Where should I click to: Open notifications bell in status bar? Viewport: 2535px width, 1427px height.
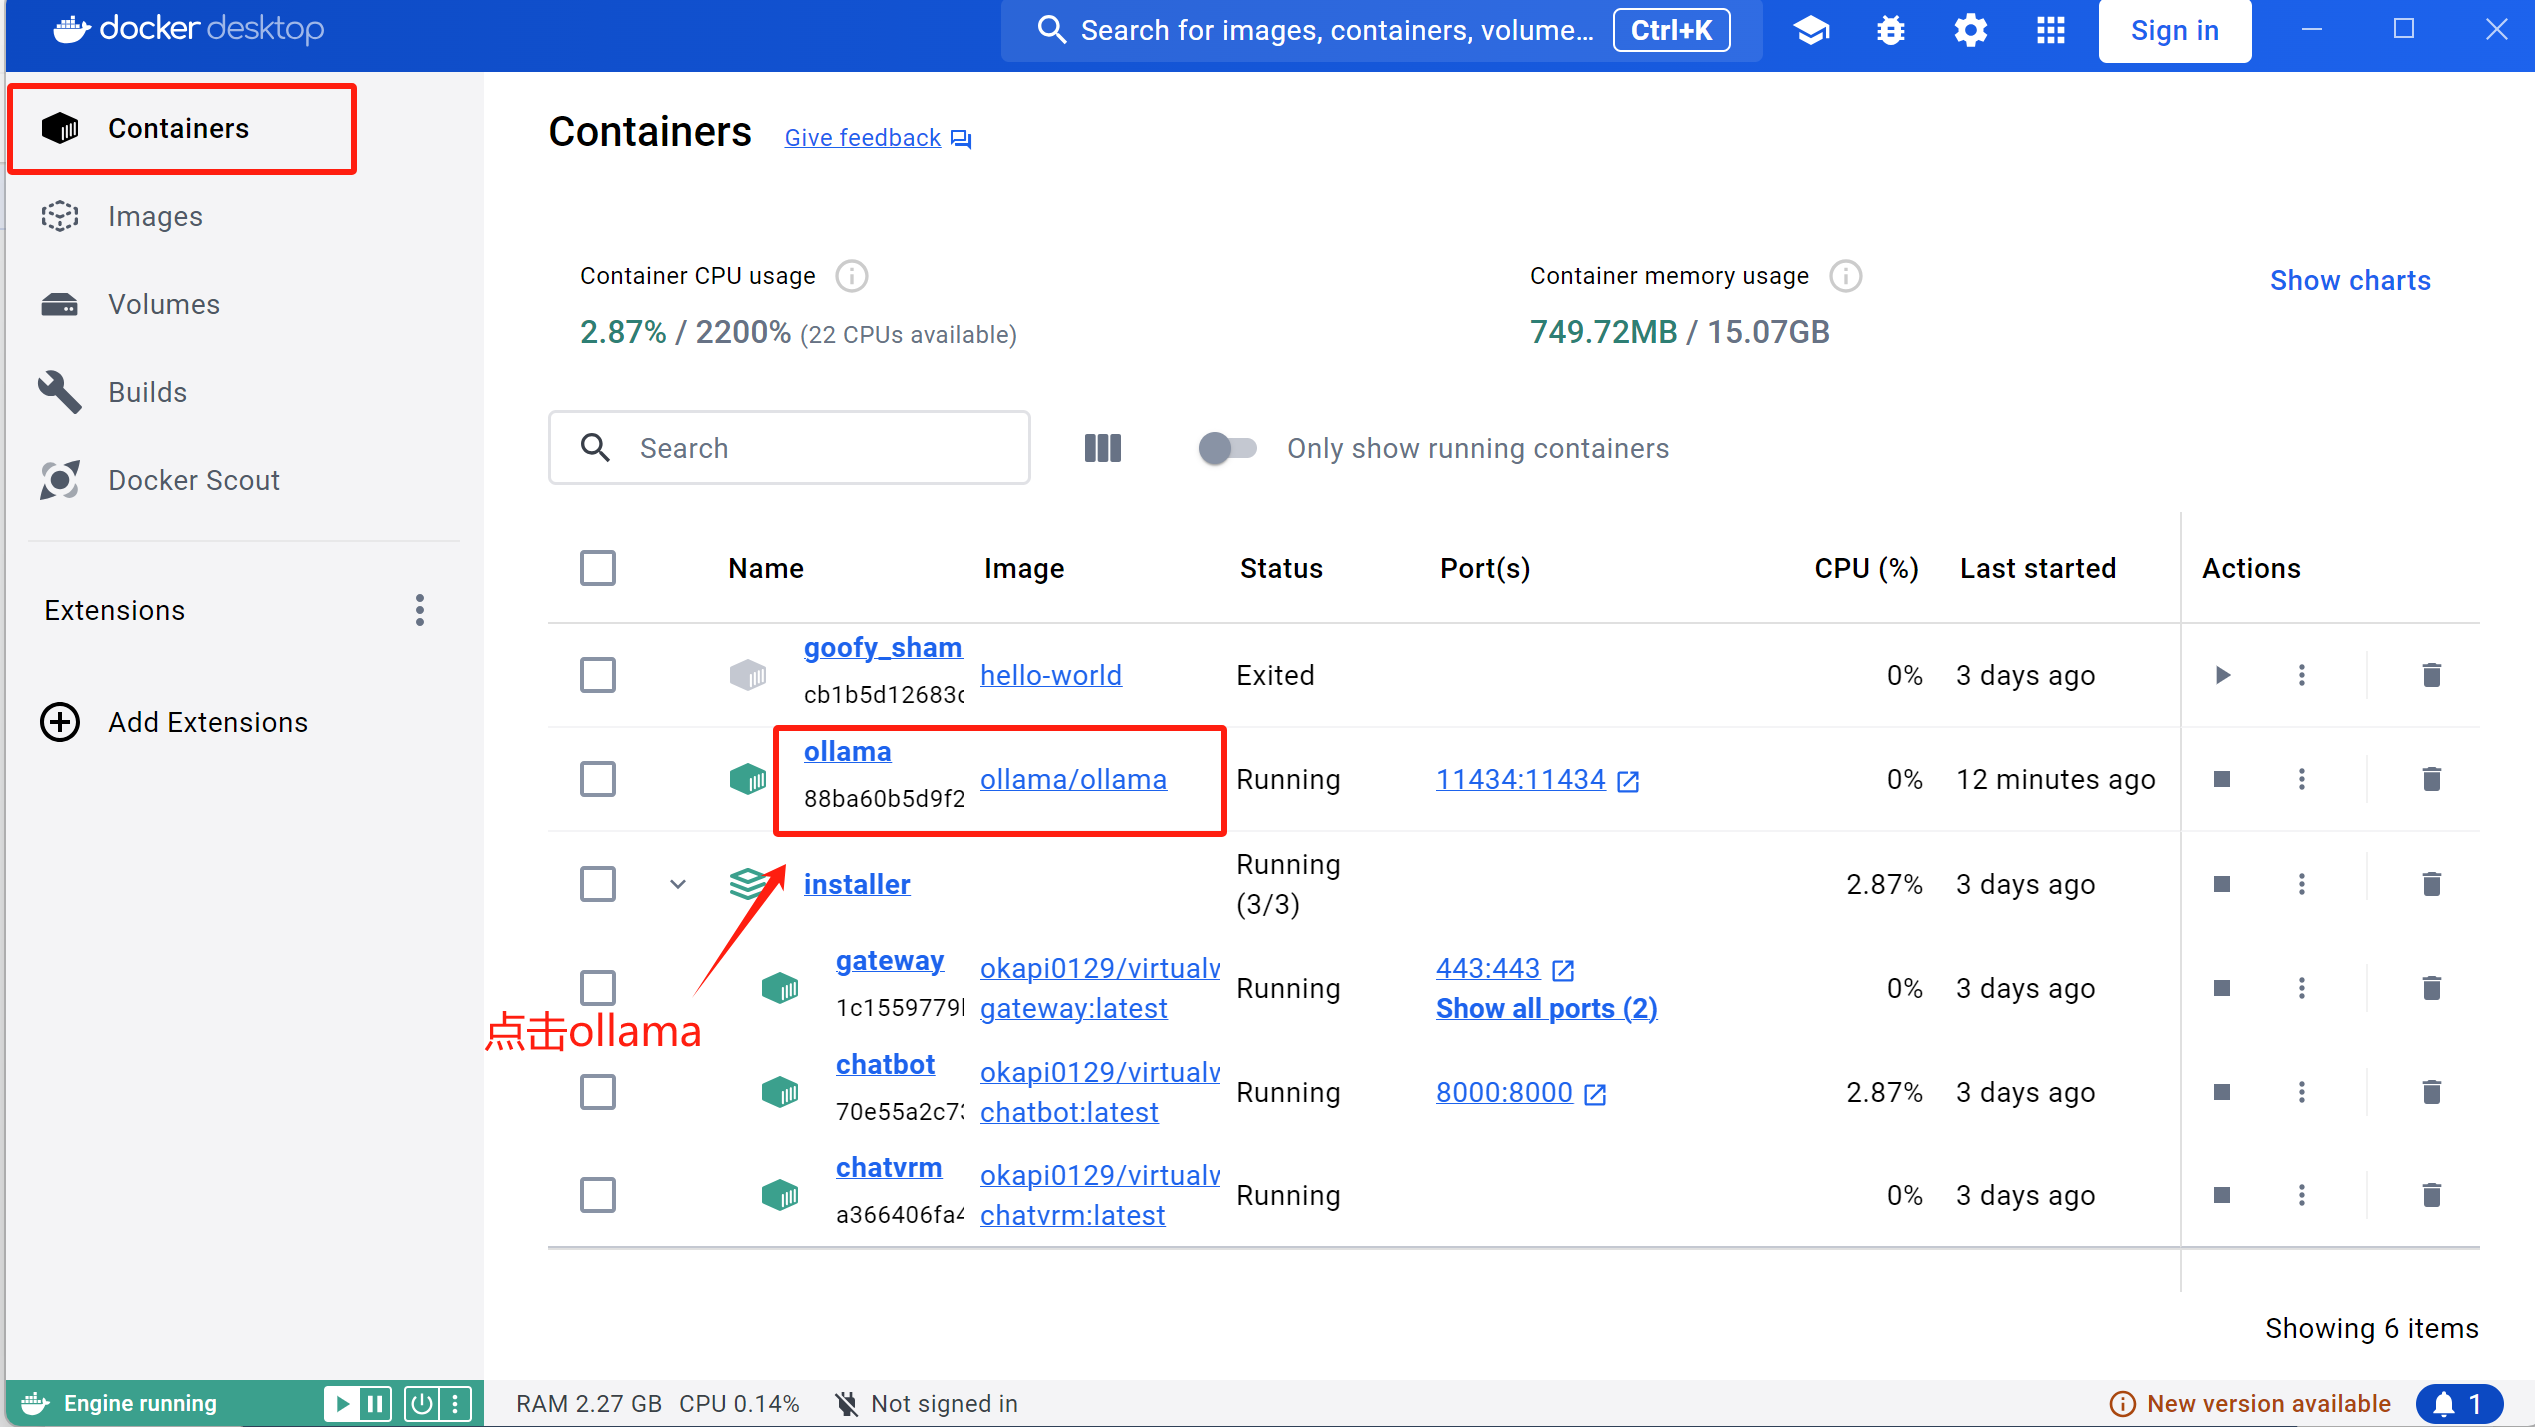(x=2460, y=1404)
